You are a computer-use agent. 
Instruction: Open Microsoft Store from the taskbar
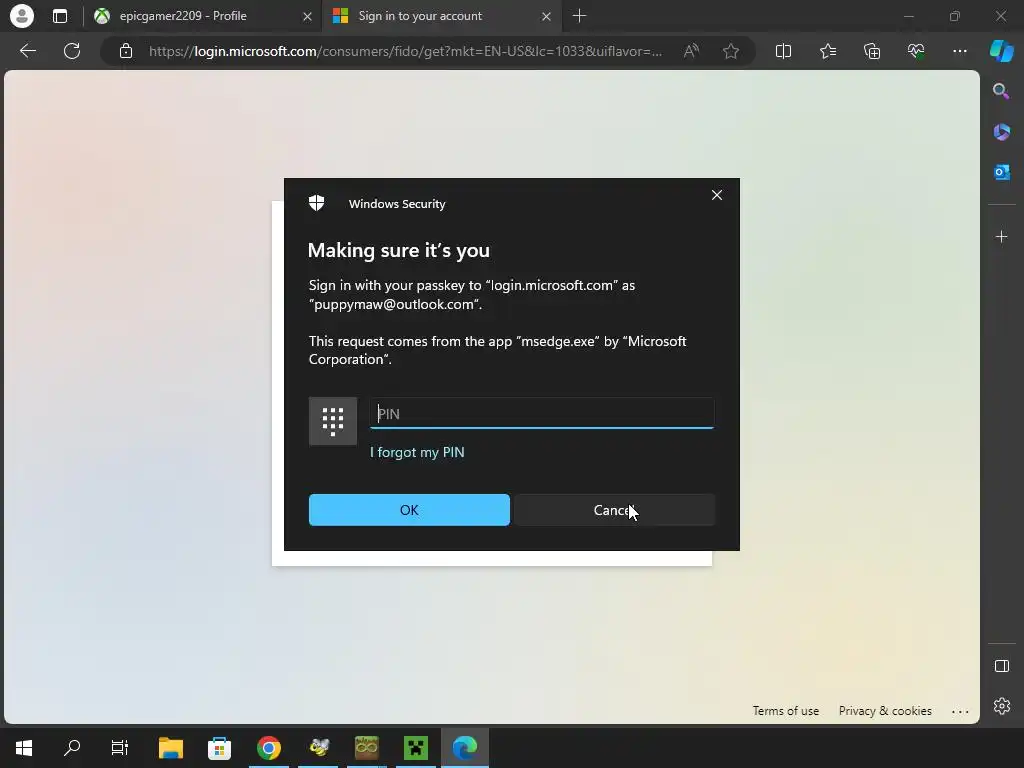[x=219, y=748]
